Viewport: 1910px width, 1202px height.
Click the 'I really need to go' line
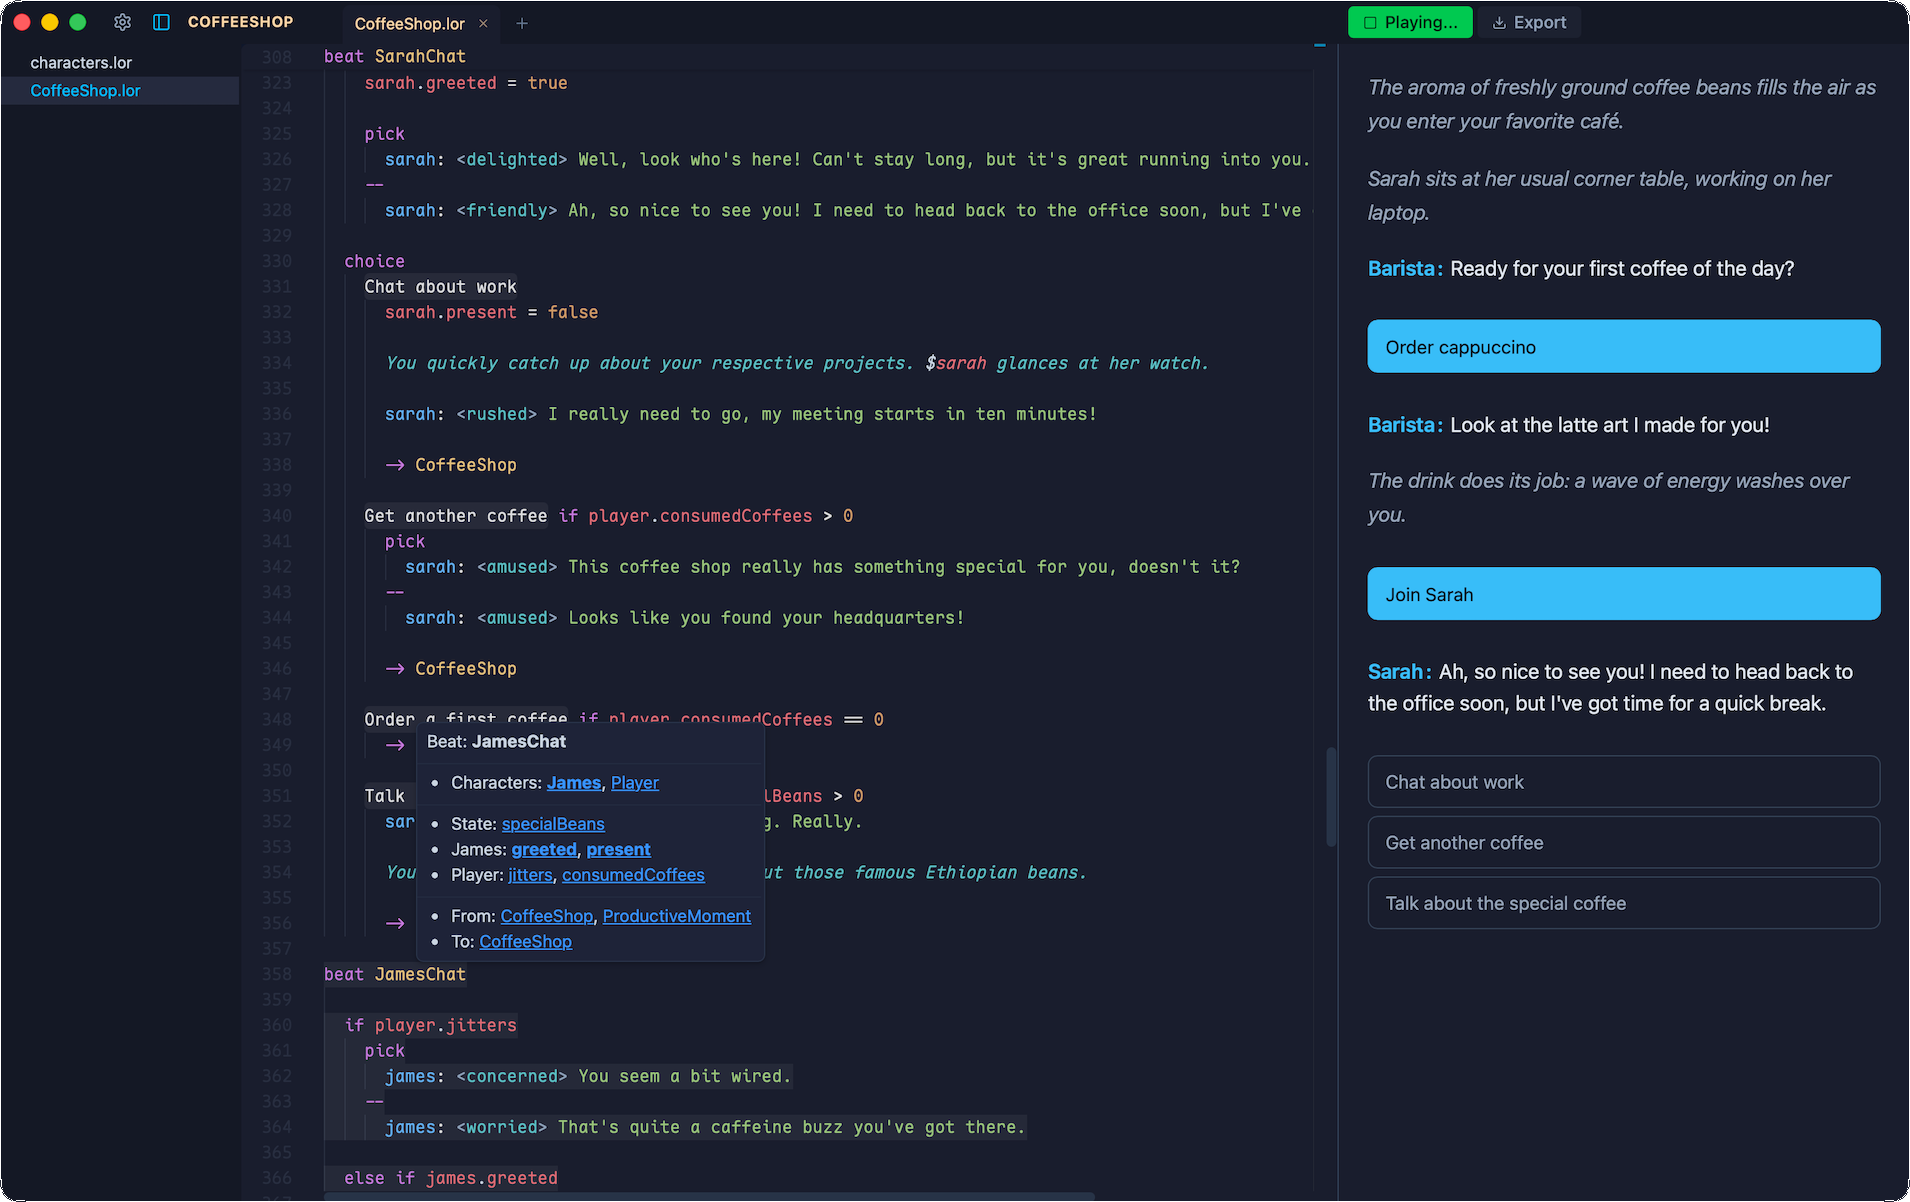tap(741, 414)
